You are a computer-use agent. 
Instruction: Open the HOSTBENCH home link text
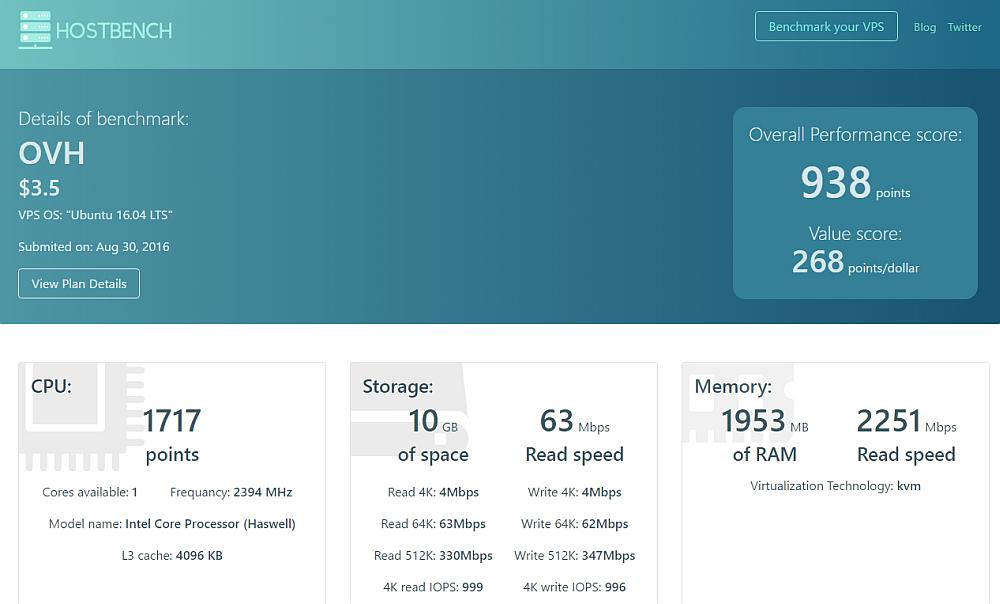pyautogui.click(x=114, y=31)
